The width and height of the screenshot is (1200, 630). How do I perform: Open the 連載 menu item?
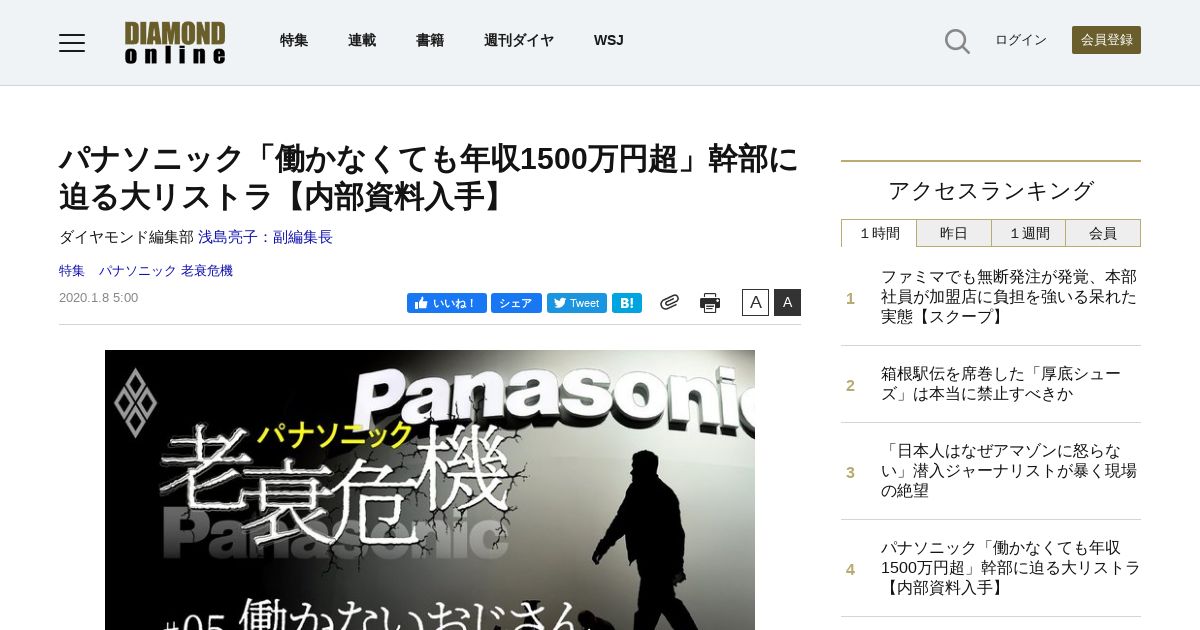(362, 40)
